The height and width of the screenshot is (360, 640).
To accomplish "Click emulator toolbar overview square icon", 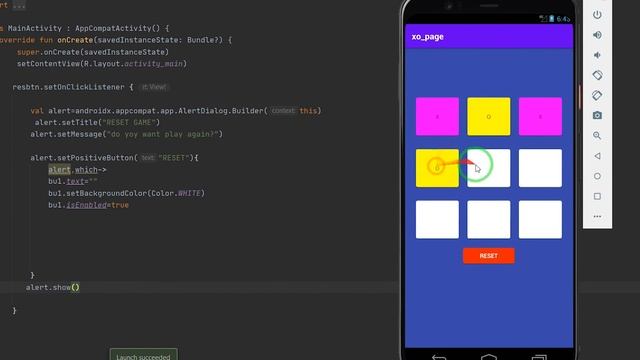I will coord(597,196).
